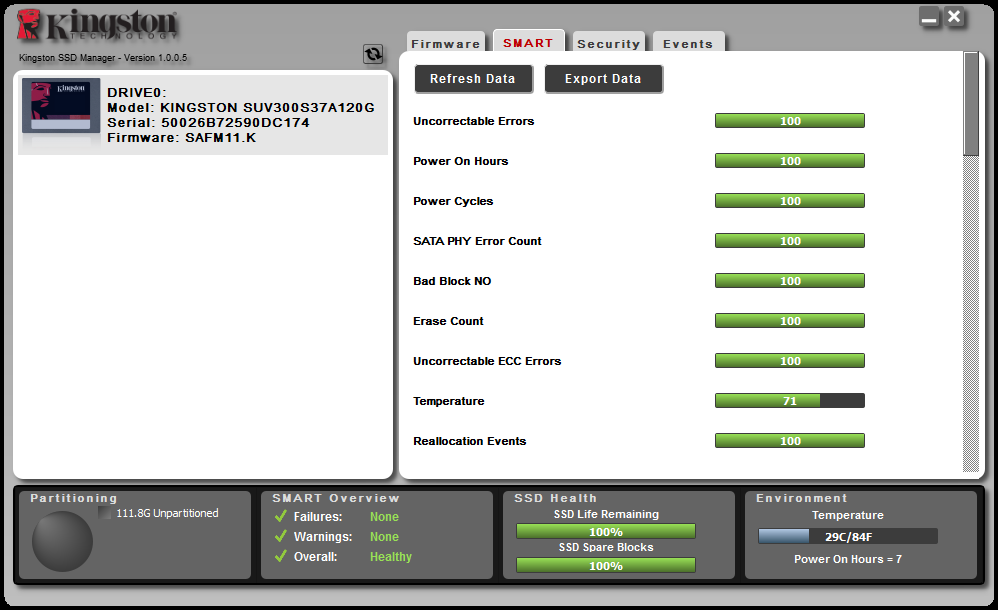The height and width of the screenshot is (610, 998).
Task: Click the SSD Spare Blocks 100% bar
Action: pyautogui.click(x=605, y=565)
